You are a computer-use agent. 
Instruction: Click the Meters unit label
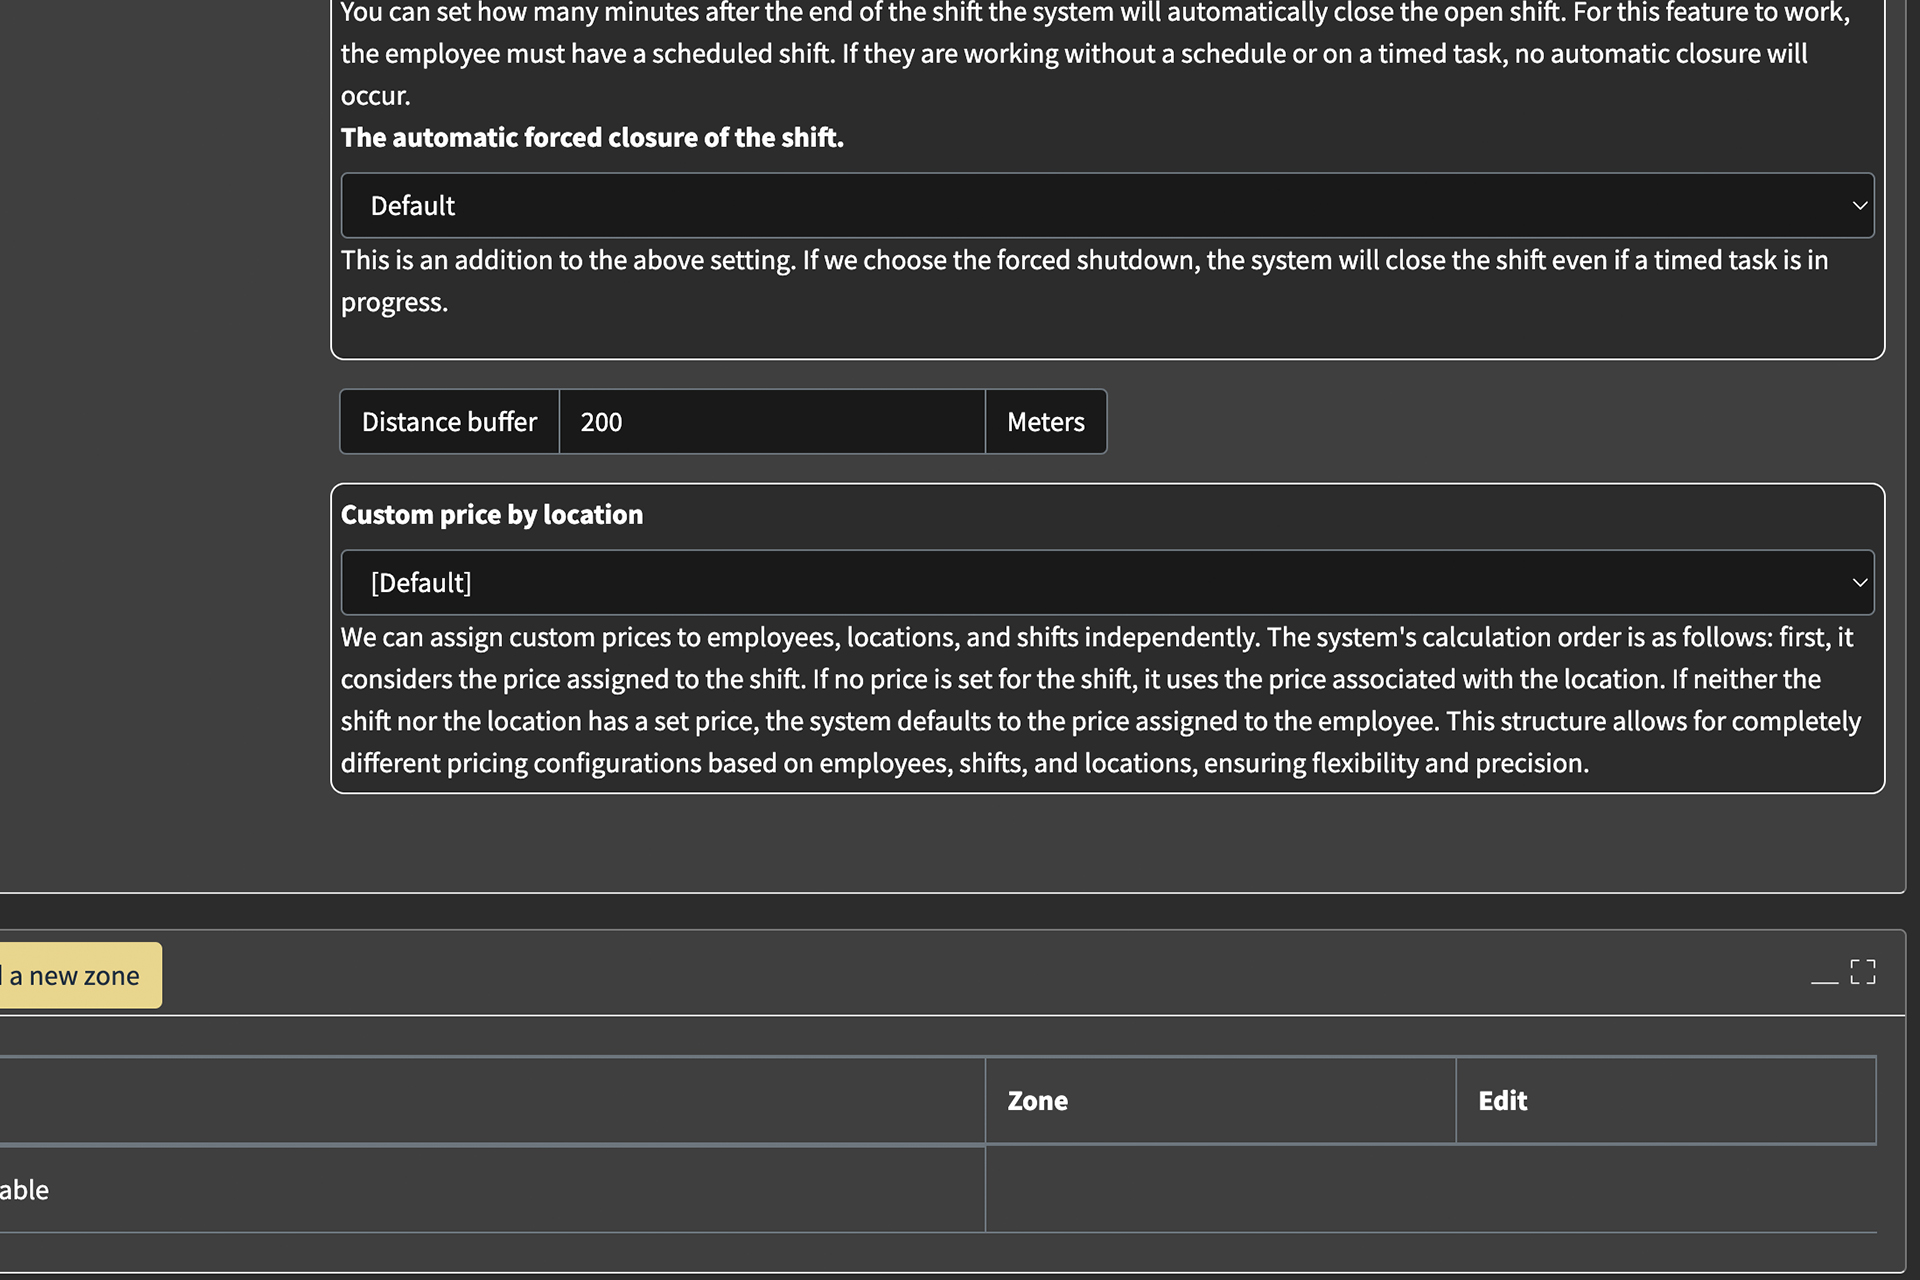(1046, 422)
